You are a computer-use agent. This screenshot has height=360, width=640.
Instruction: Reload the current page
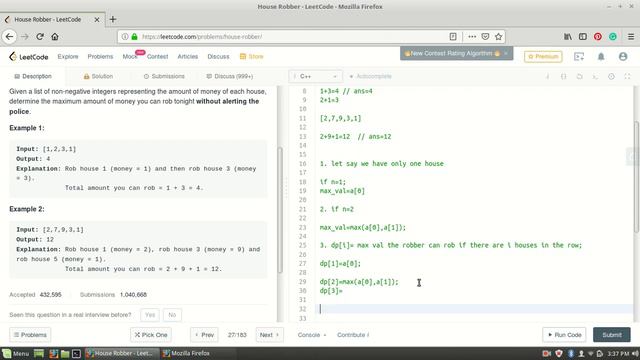[x=40, y=37]
